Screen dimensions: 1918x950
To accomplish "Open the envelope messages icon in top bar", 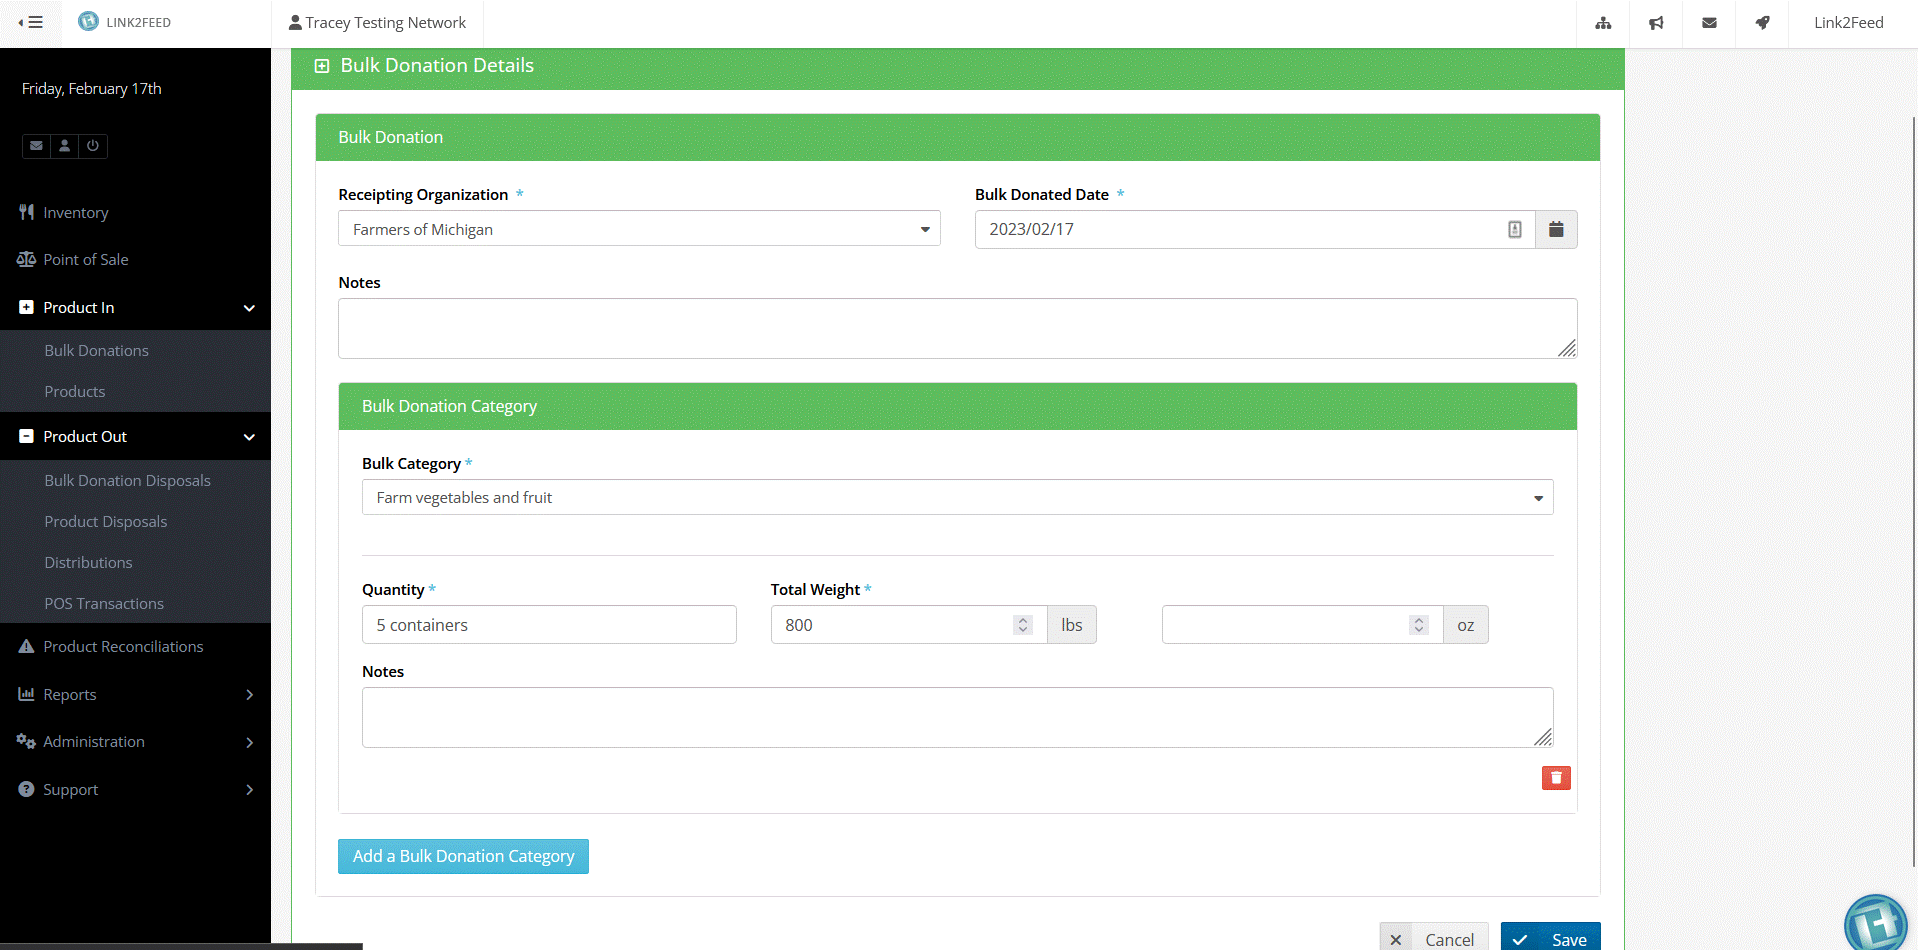I will (x=1709, y=23).
